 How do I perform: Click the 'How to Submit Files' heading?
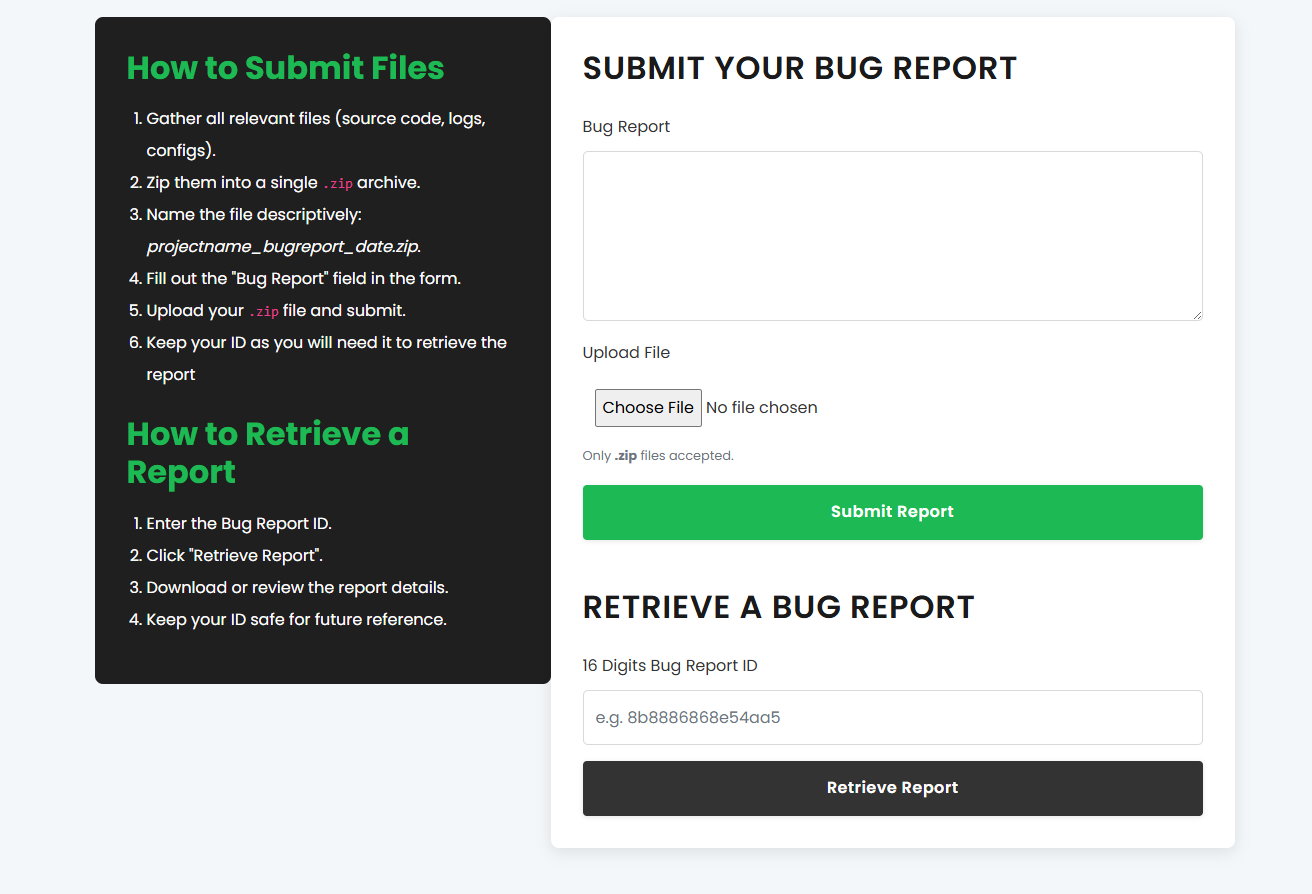[x=286, y=67]
